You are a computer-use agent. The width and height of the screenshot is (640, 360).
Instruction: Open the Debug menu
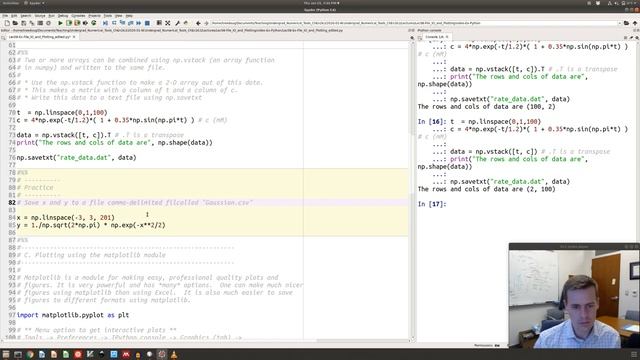point(63,16)
